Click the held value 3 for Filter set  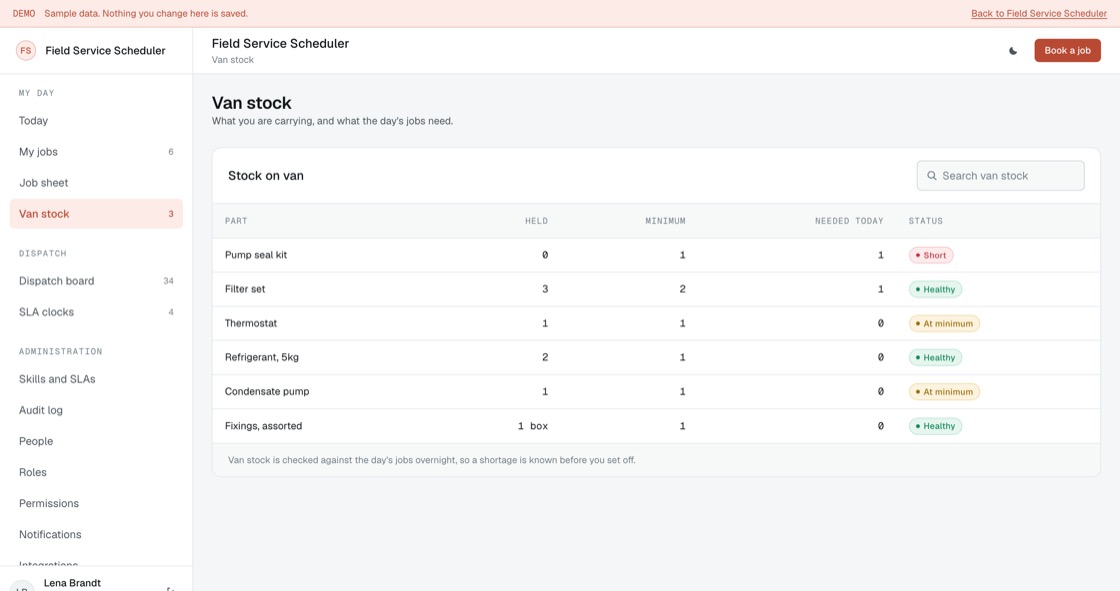pyautogui.click(x=545, y=289)
